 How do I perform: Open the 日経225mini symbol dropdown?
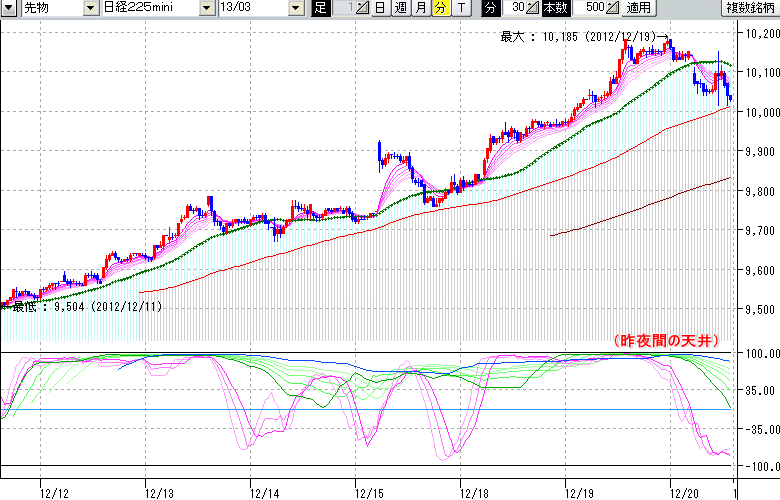[207, 8]
